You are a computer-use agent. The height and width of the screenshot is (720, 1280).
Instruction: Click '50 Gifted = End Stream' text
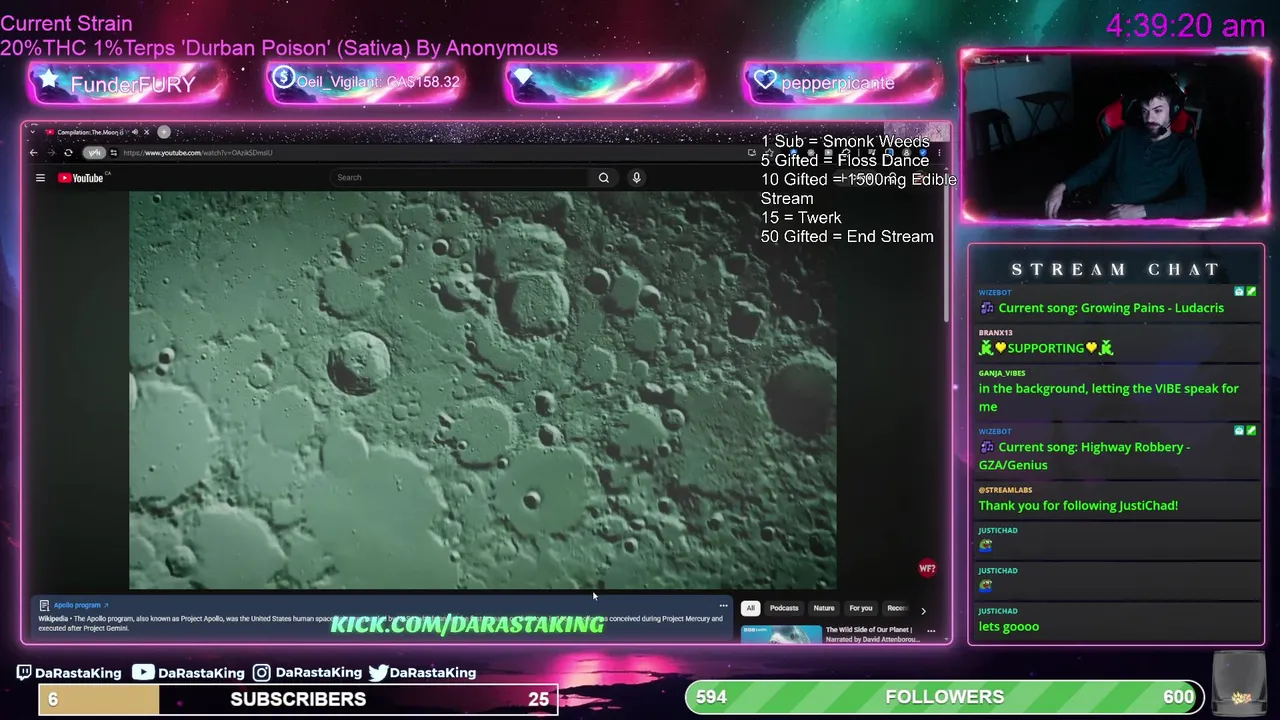847,237
